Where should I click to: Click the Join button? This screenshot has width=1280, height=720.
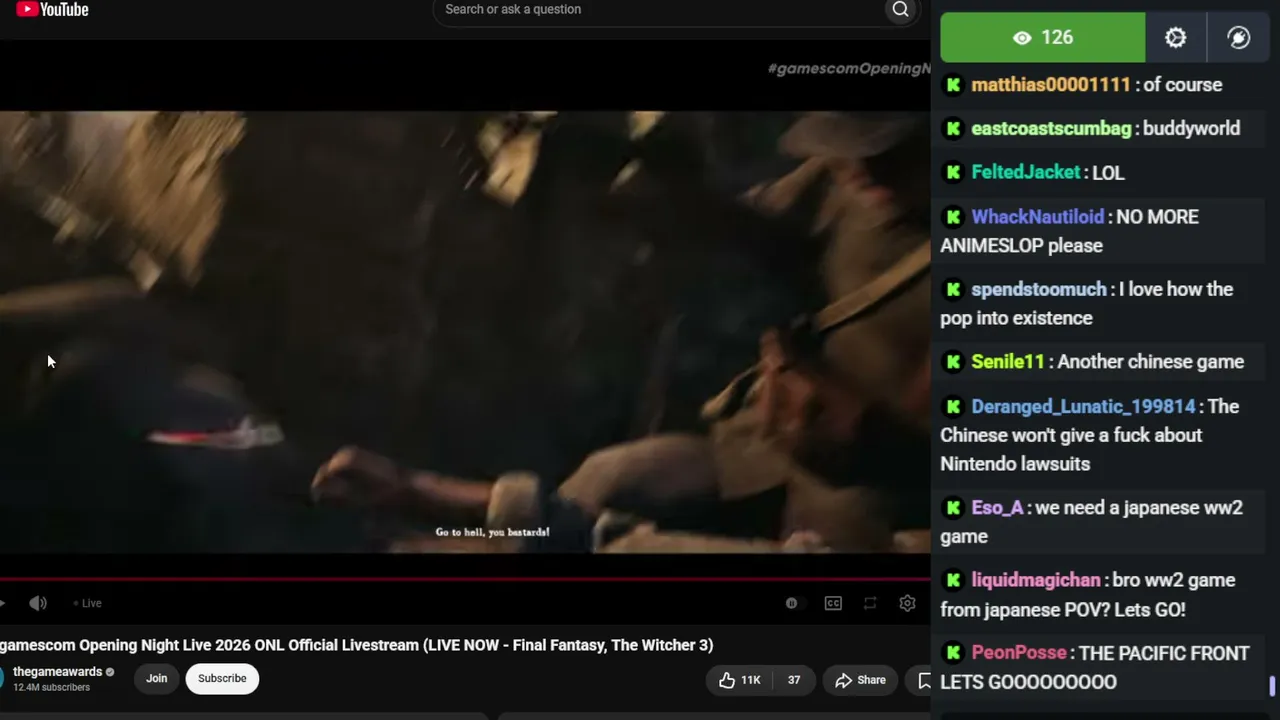click(x=157, y=679)
